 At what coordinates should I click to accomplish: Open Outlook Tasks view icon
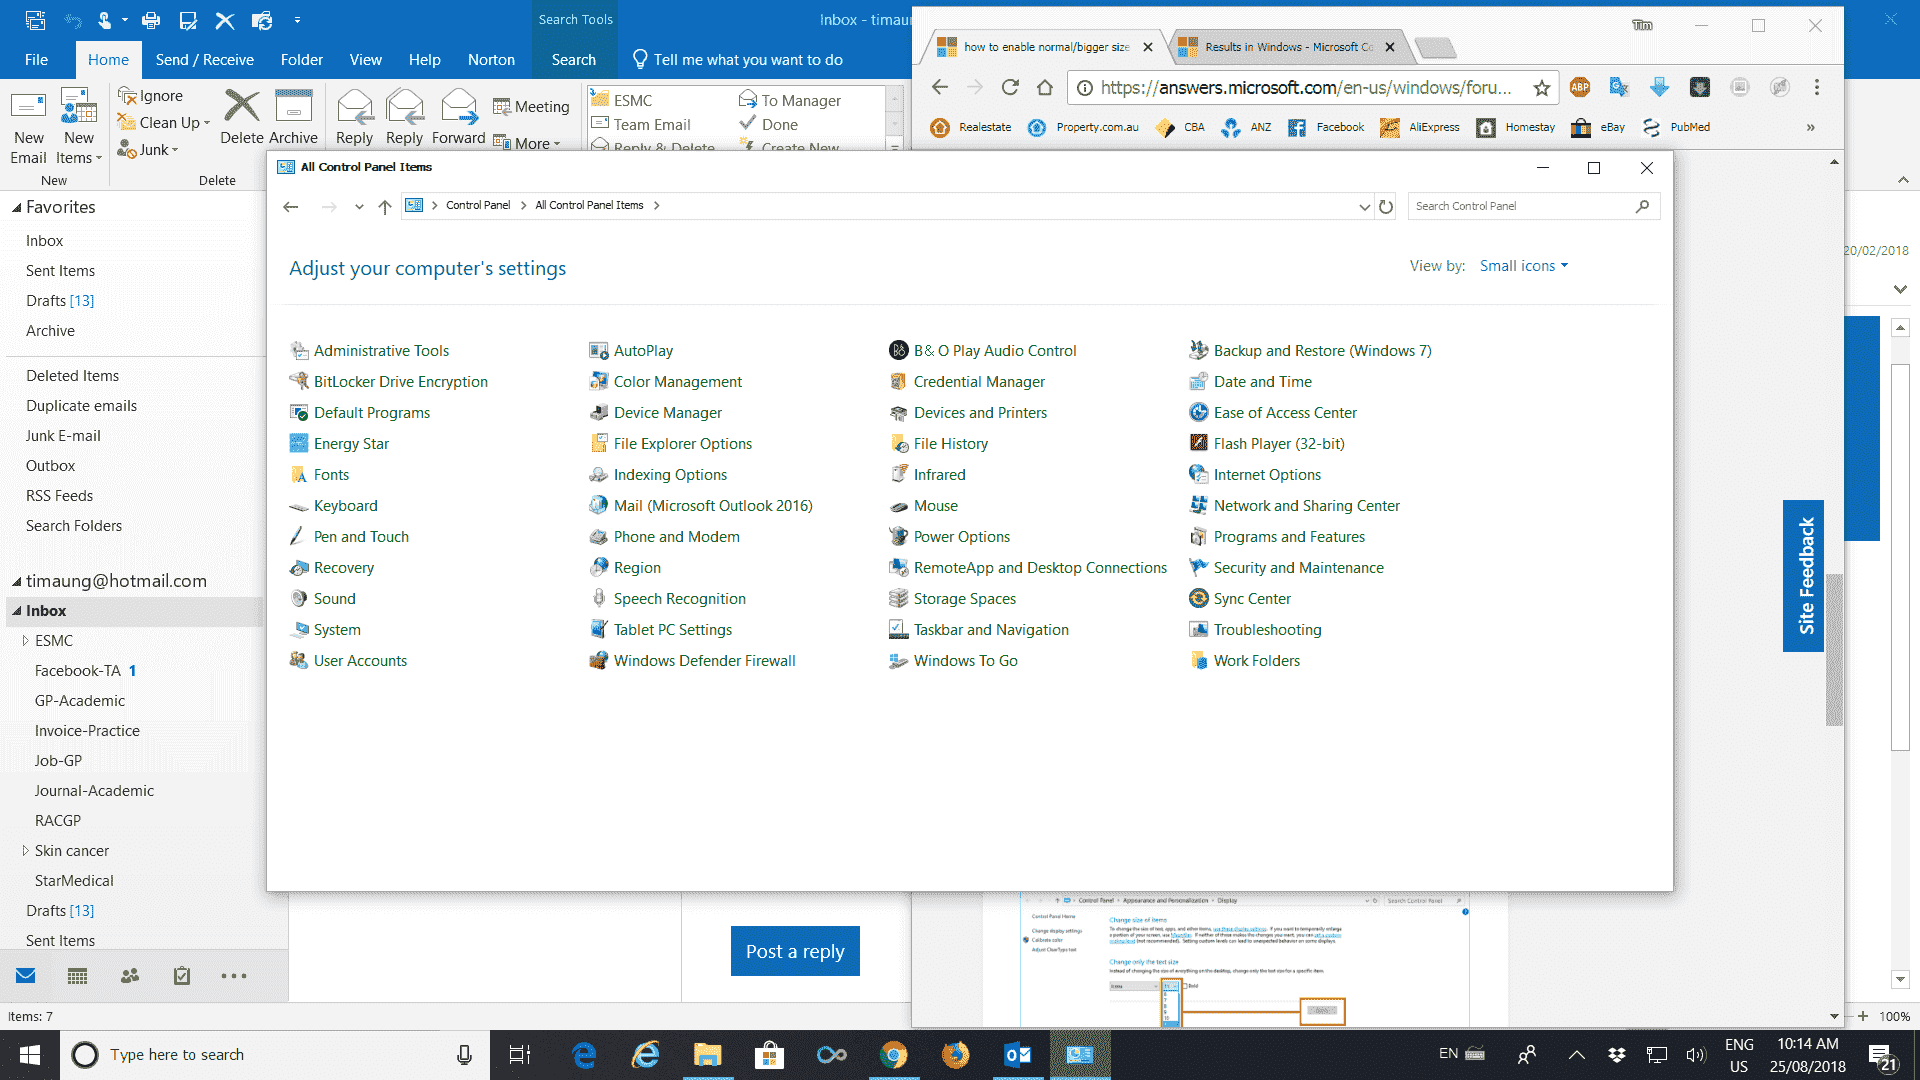182,976
